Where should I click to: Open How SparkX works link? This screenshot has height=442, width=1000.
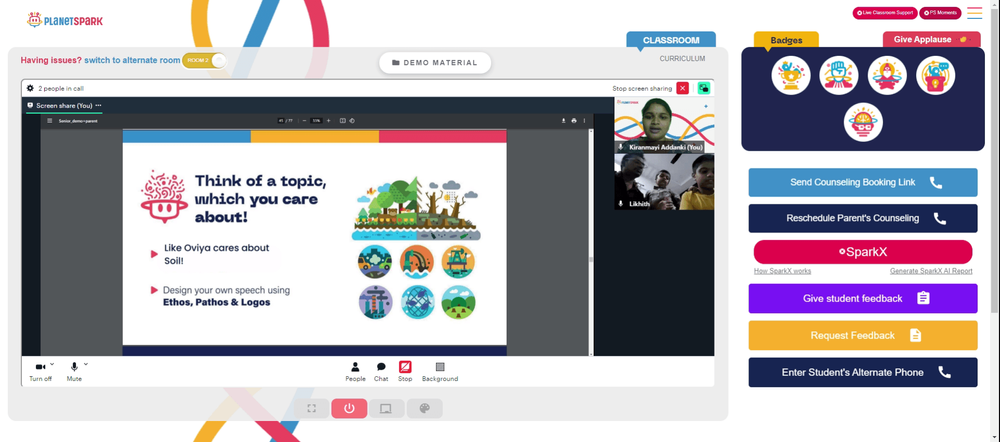(x=783, y=271)
